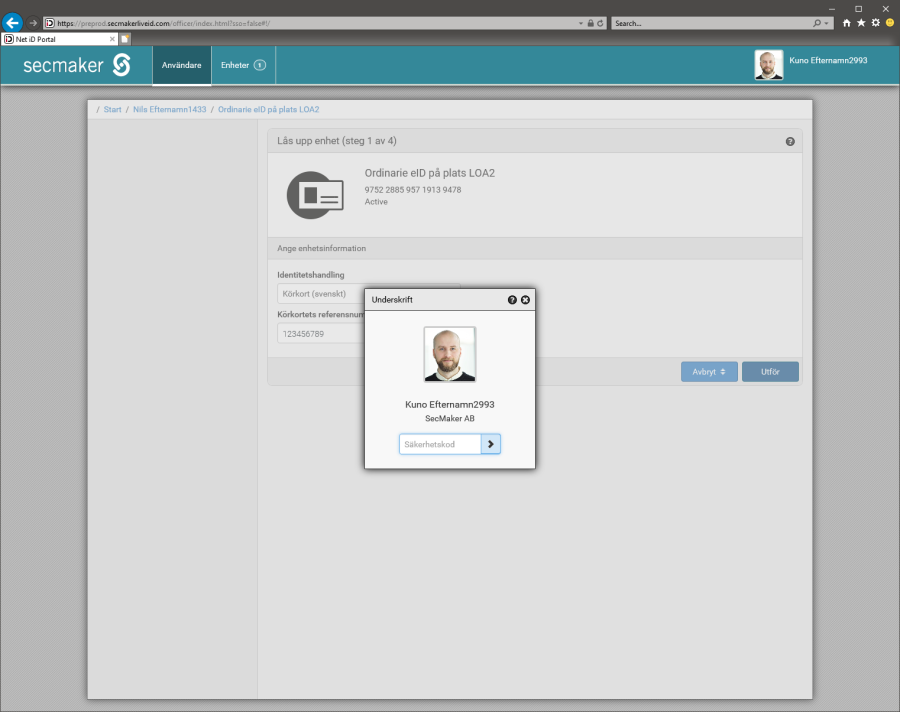This screenshot has height=712, width=900.
Task: Minimize the browser window
Action: point(832,9)
